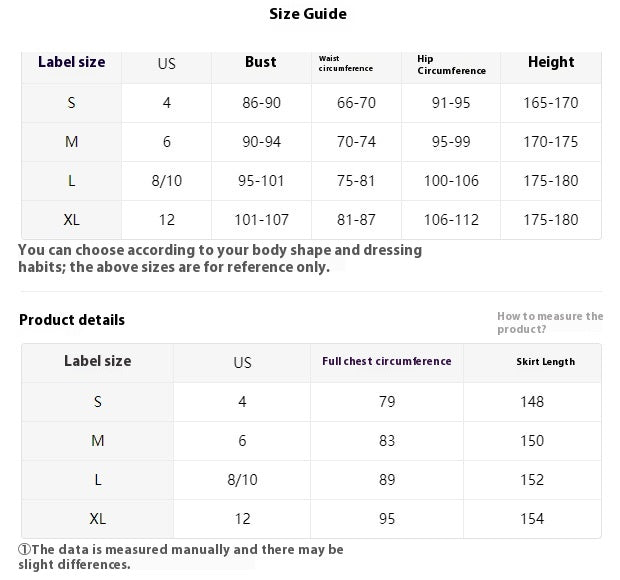
Task: Click the 'Size Guide' title
Action: tap(308, 14)
